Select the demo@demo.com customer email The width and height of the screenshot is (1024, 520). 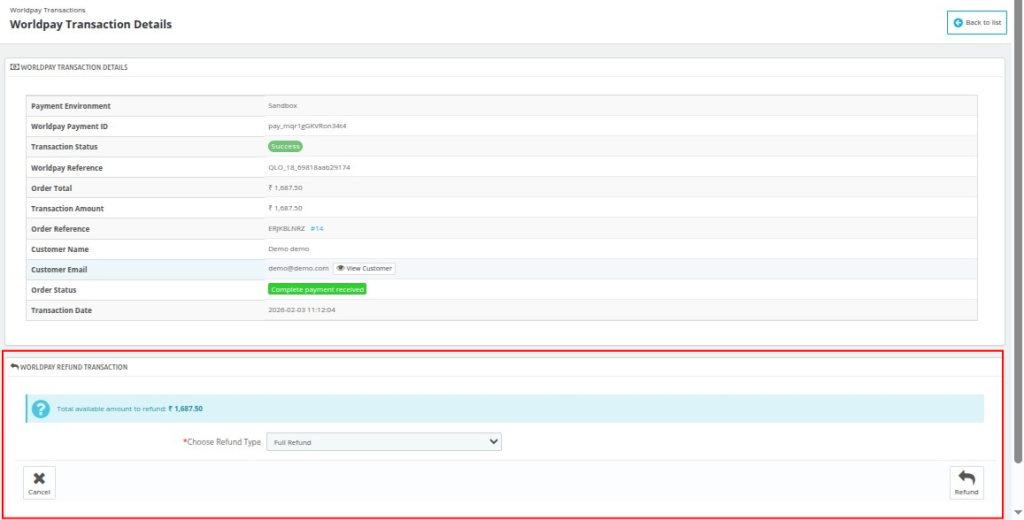point(298,268)
